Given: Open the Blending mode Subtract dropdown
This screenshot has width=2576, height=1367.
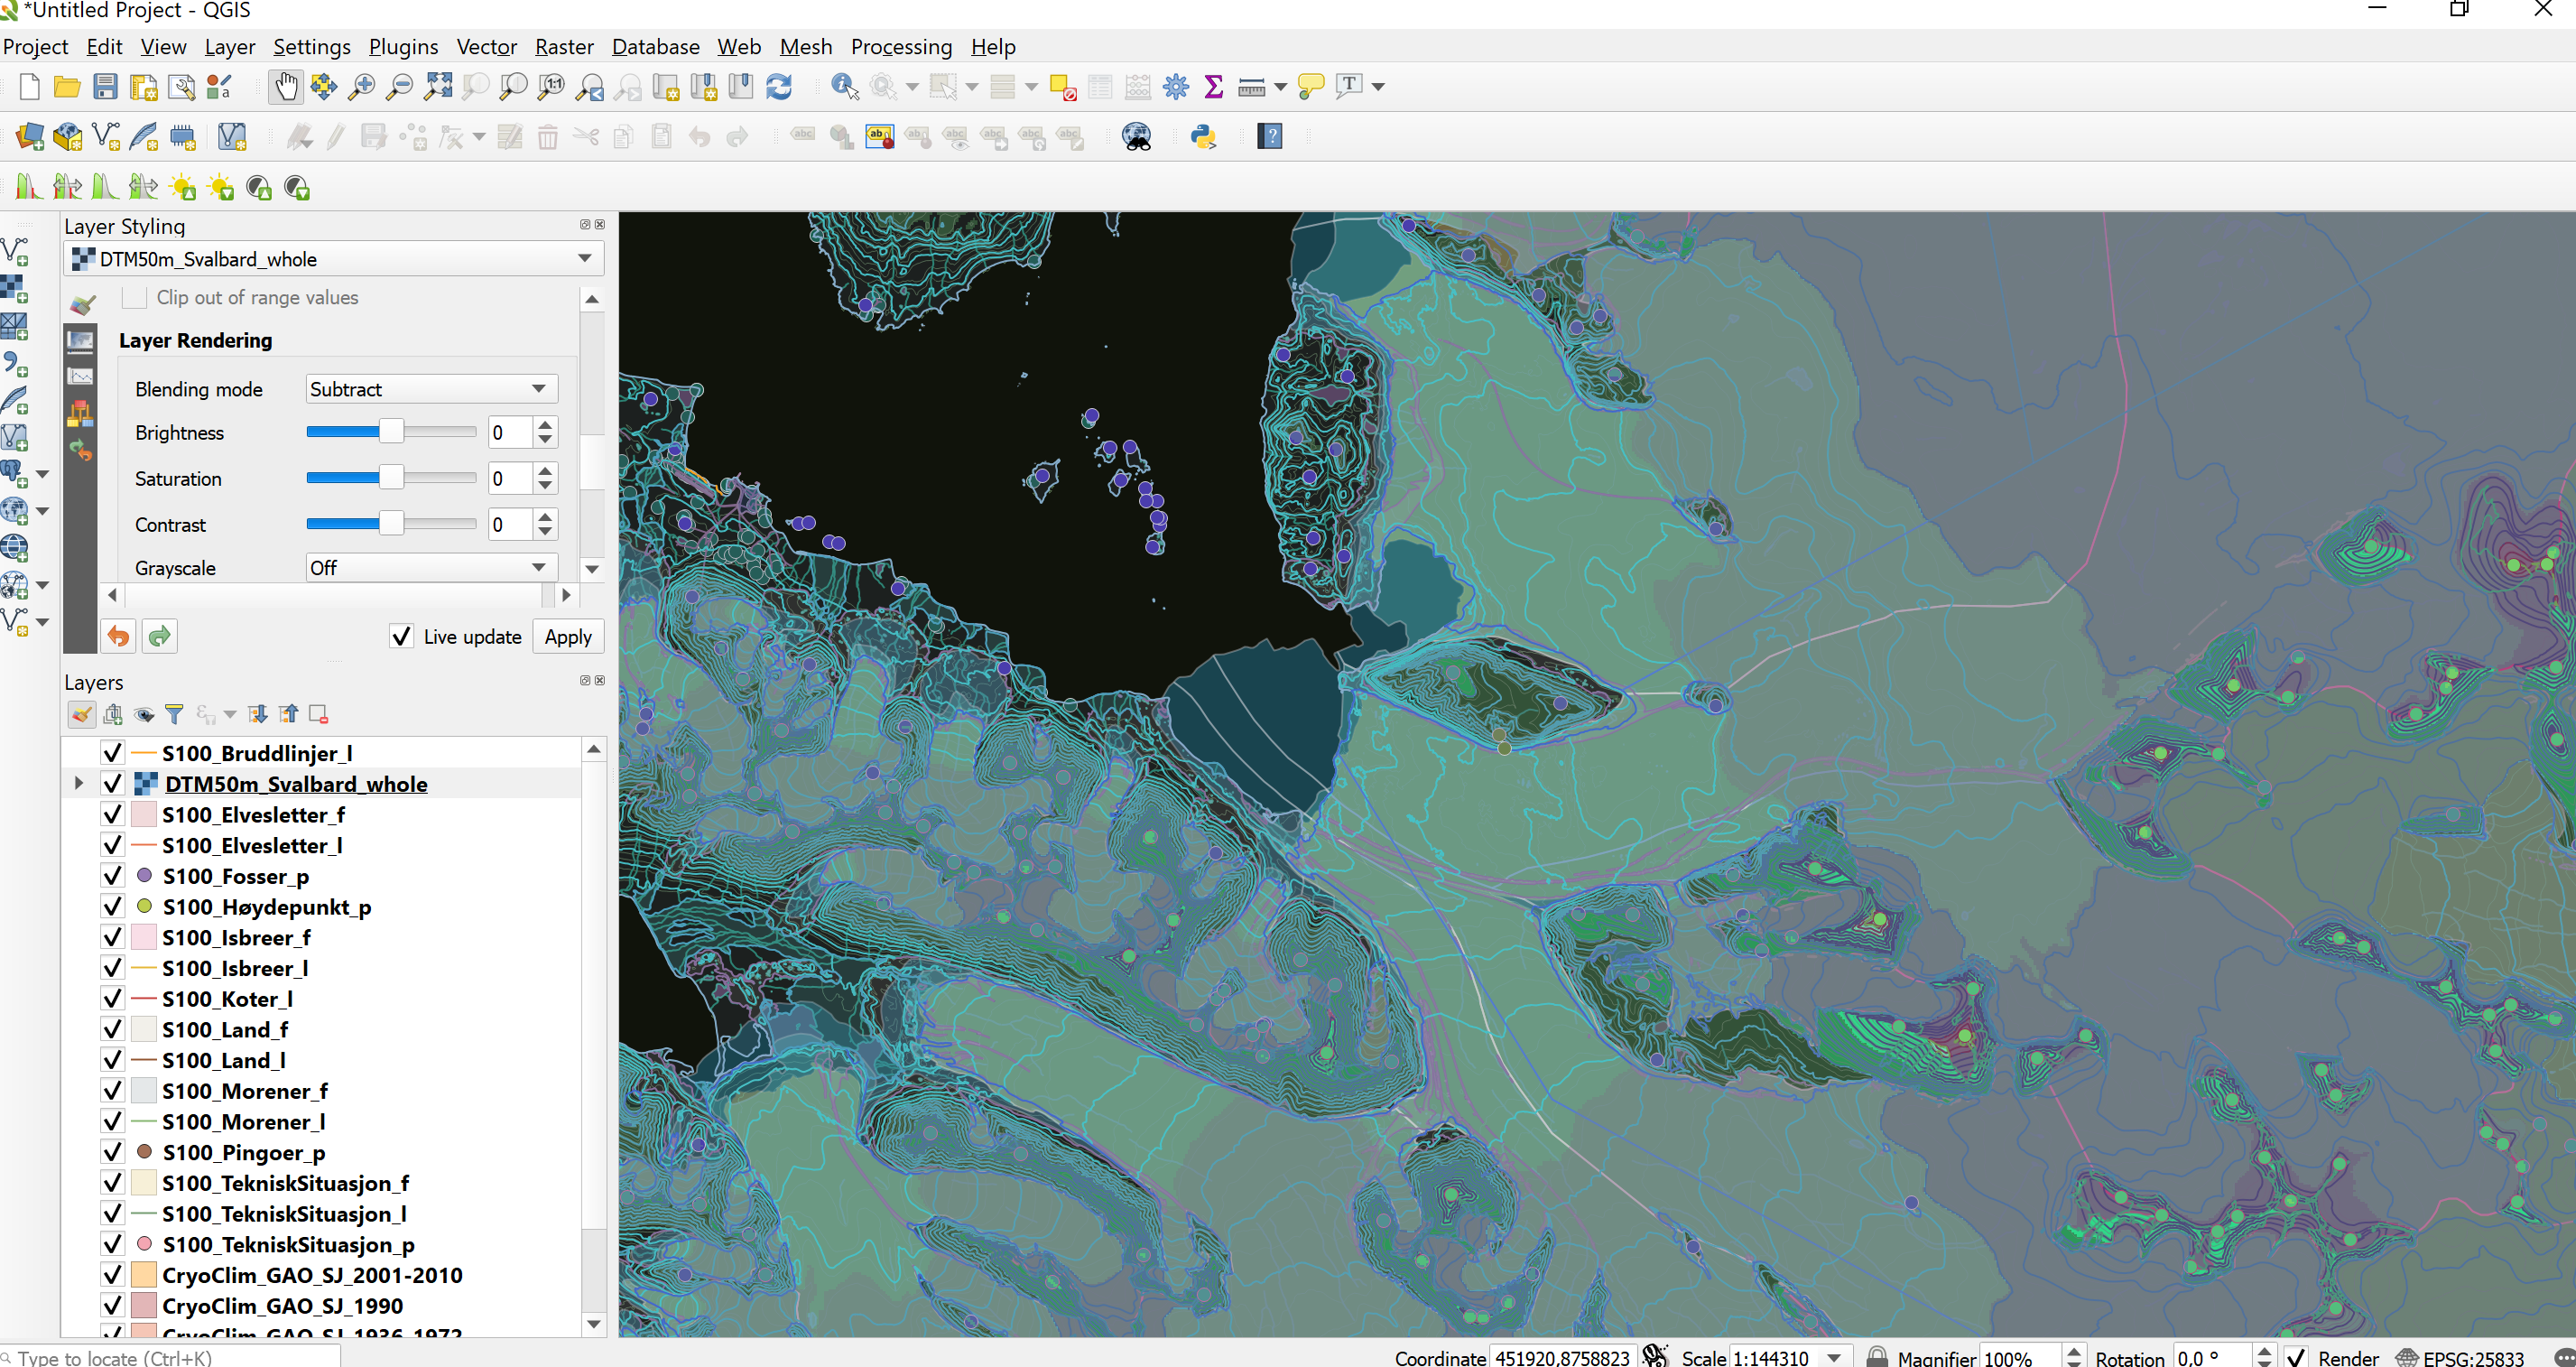Looking at the screenshot, I should [x=431, y=389].
